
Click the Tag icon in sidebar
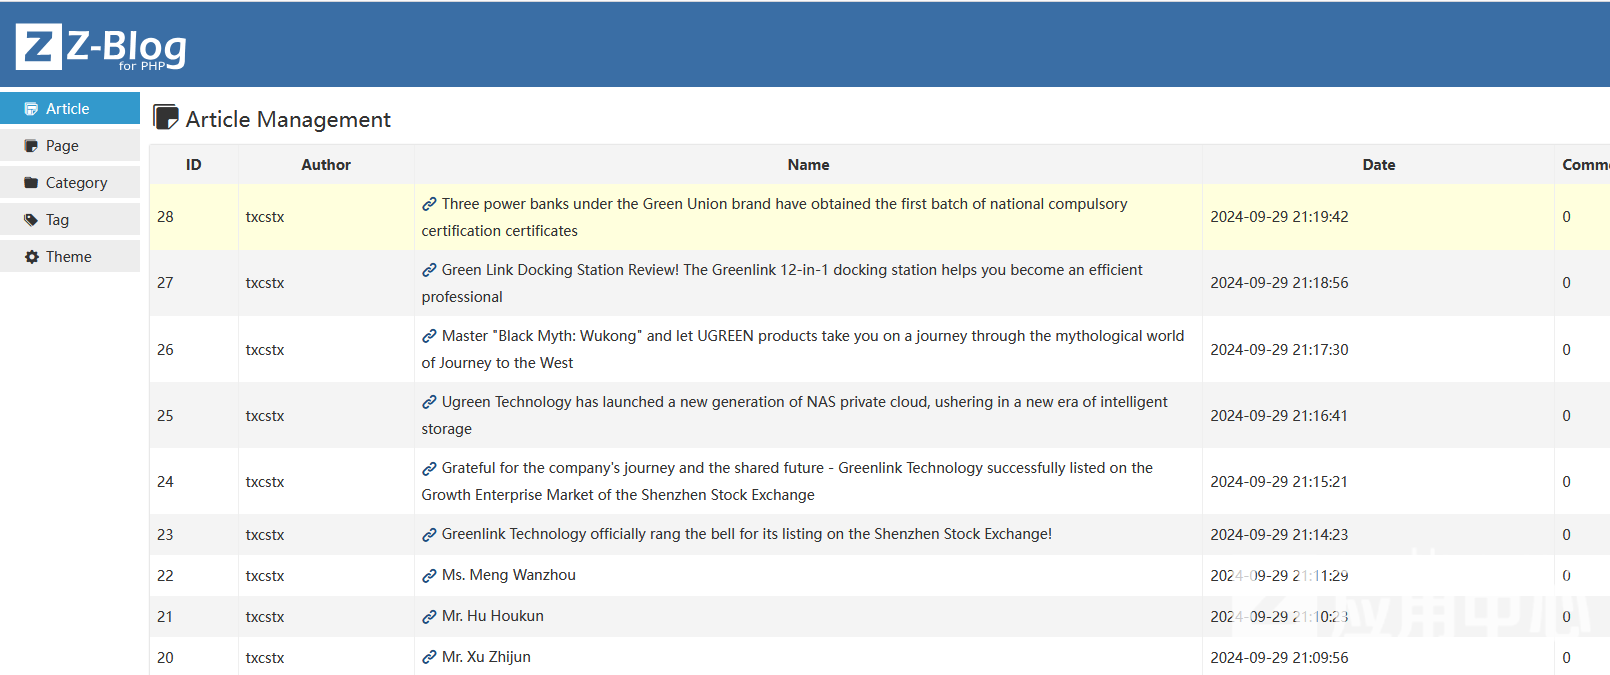31,220
